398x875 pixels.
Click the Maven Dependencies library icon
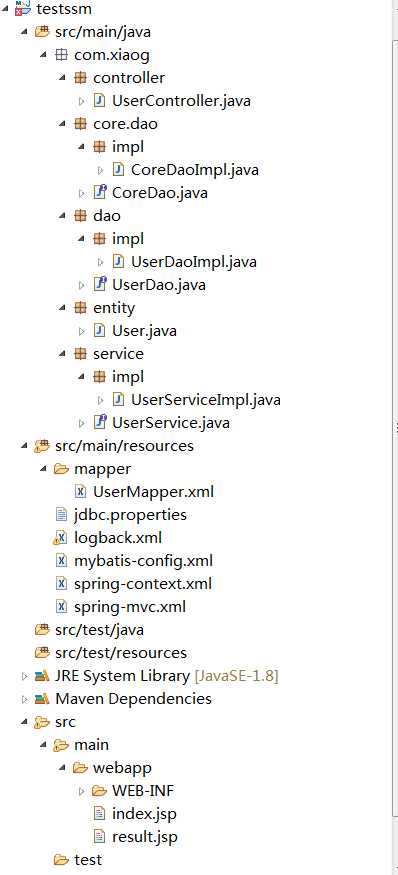(42, 699)
